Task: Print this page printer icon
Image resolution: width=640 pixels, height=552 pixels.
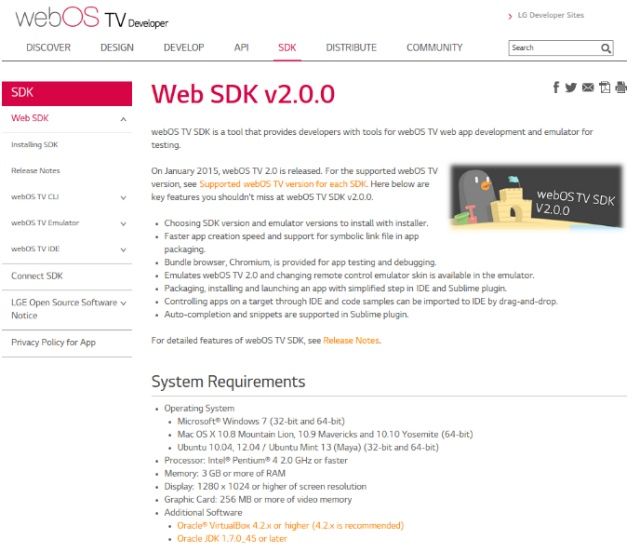Action: 621,87
